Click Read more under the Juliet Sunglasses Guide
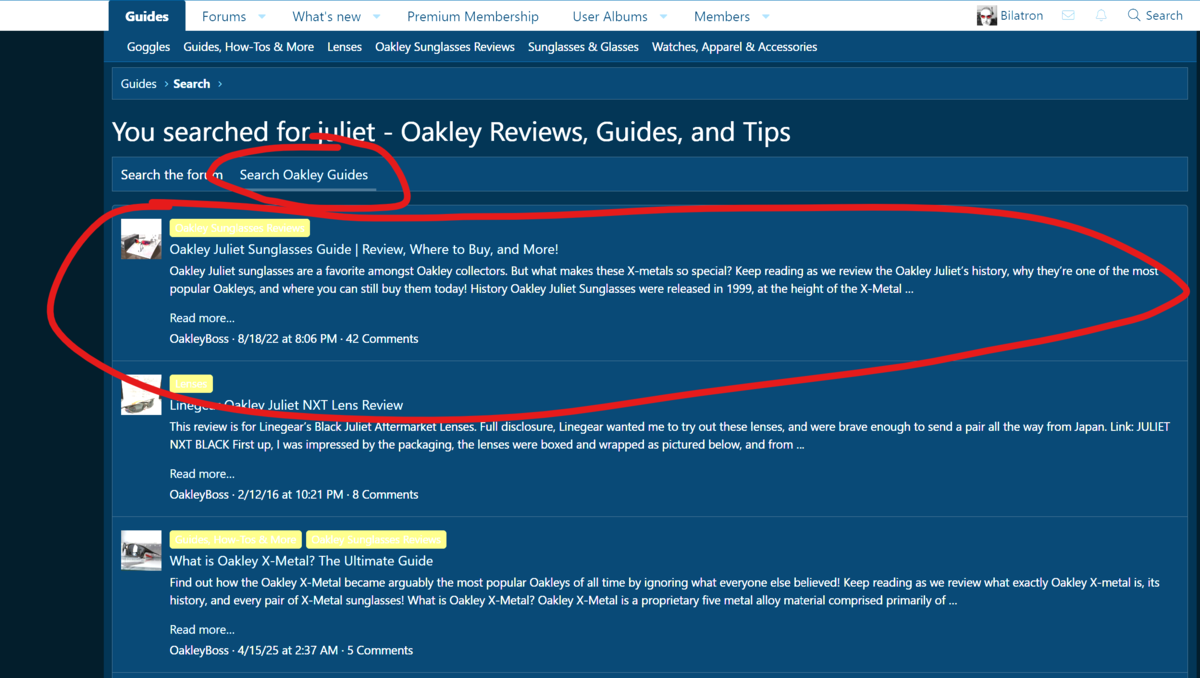Image resolution: width=1200 pixels, height=678 pixels. pyautogui.click(x=202, y=318)
